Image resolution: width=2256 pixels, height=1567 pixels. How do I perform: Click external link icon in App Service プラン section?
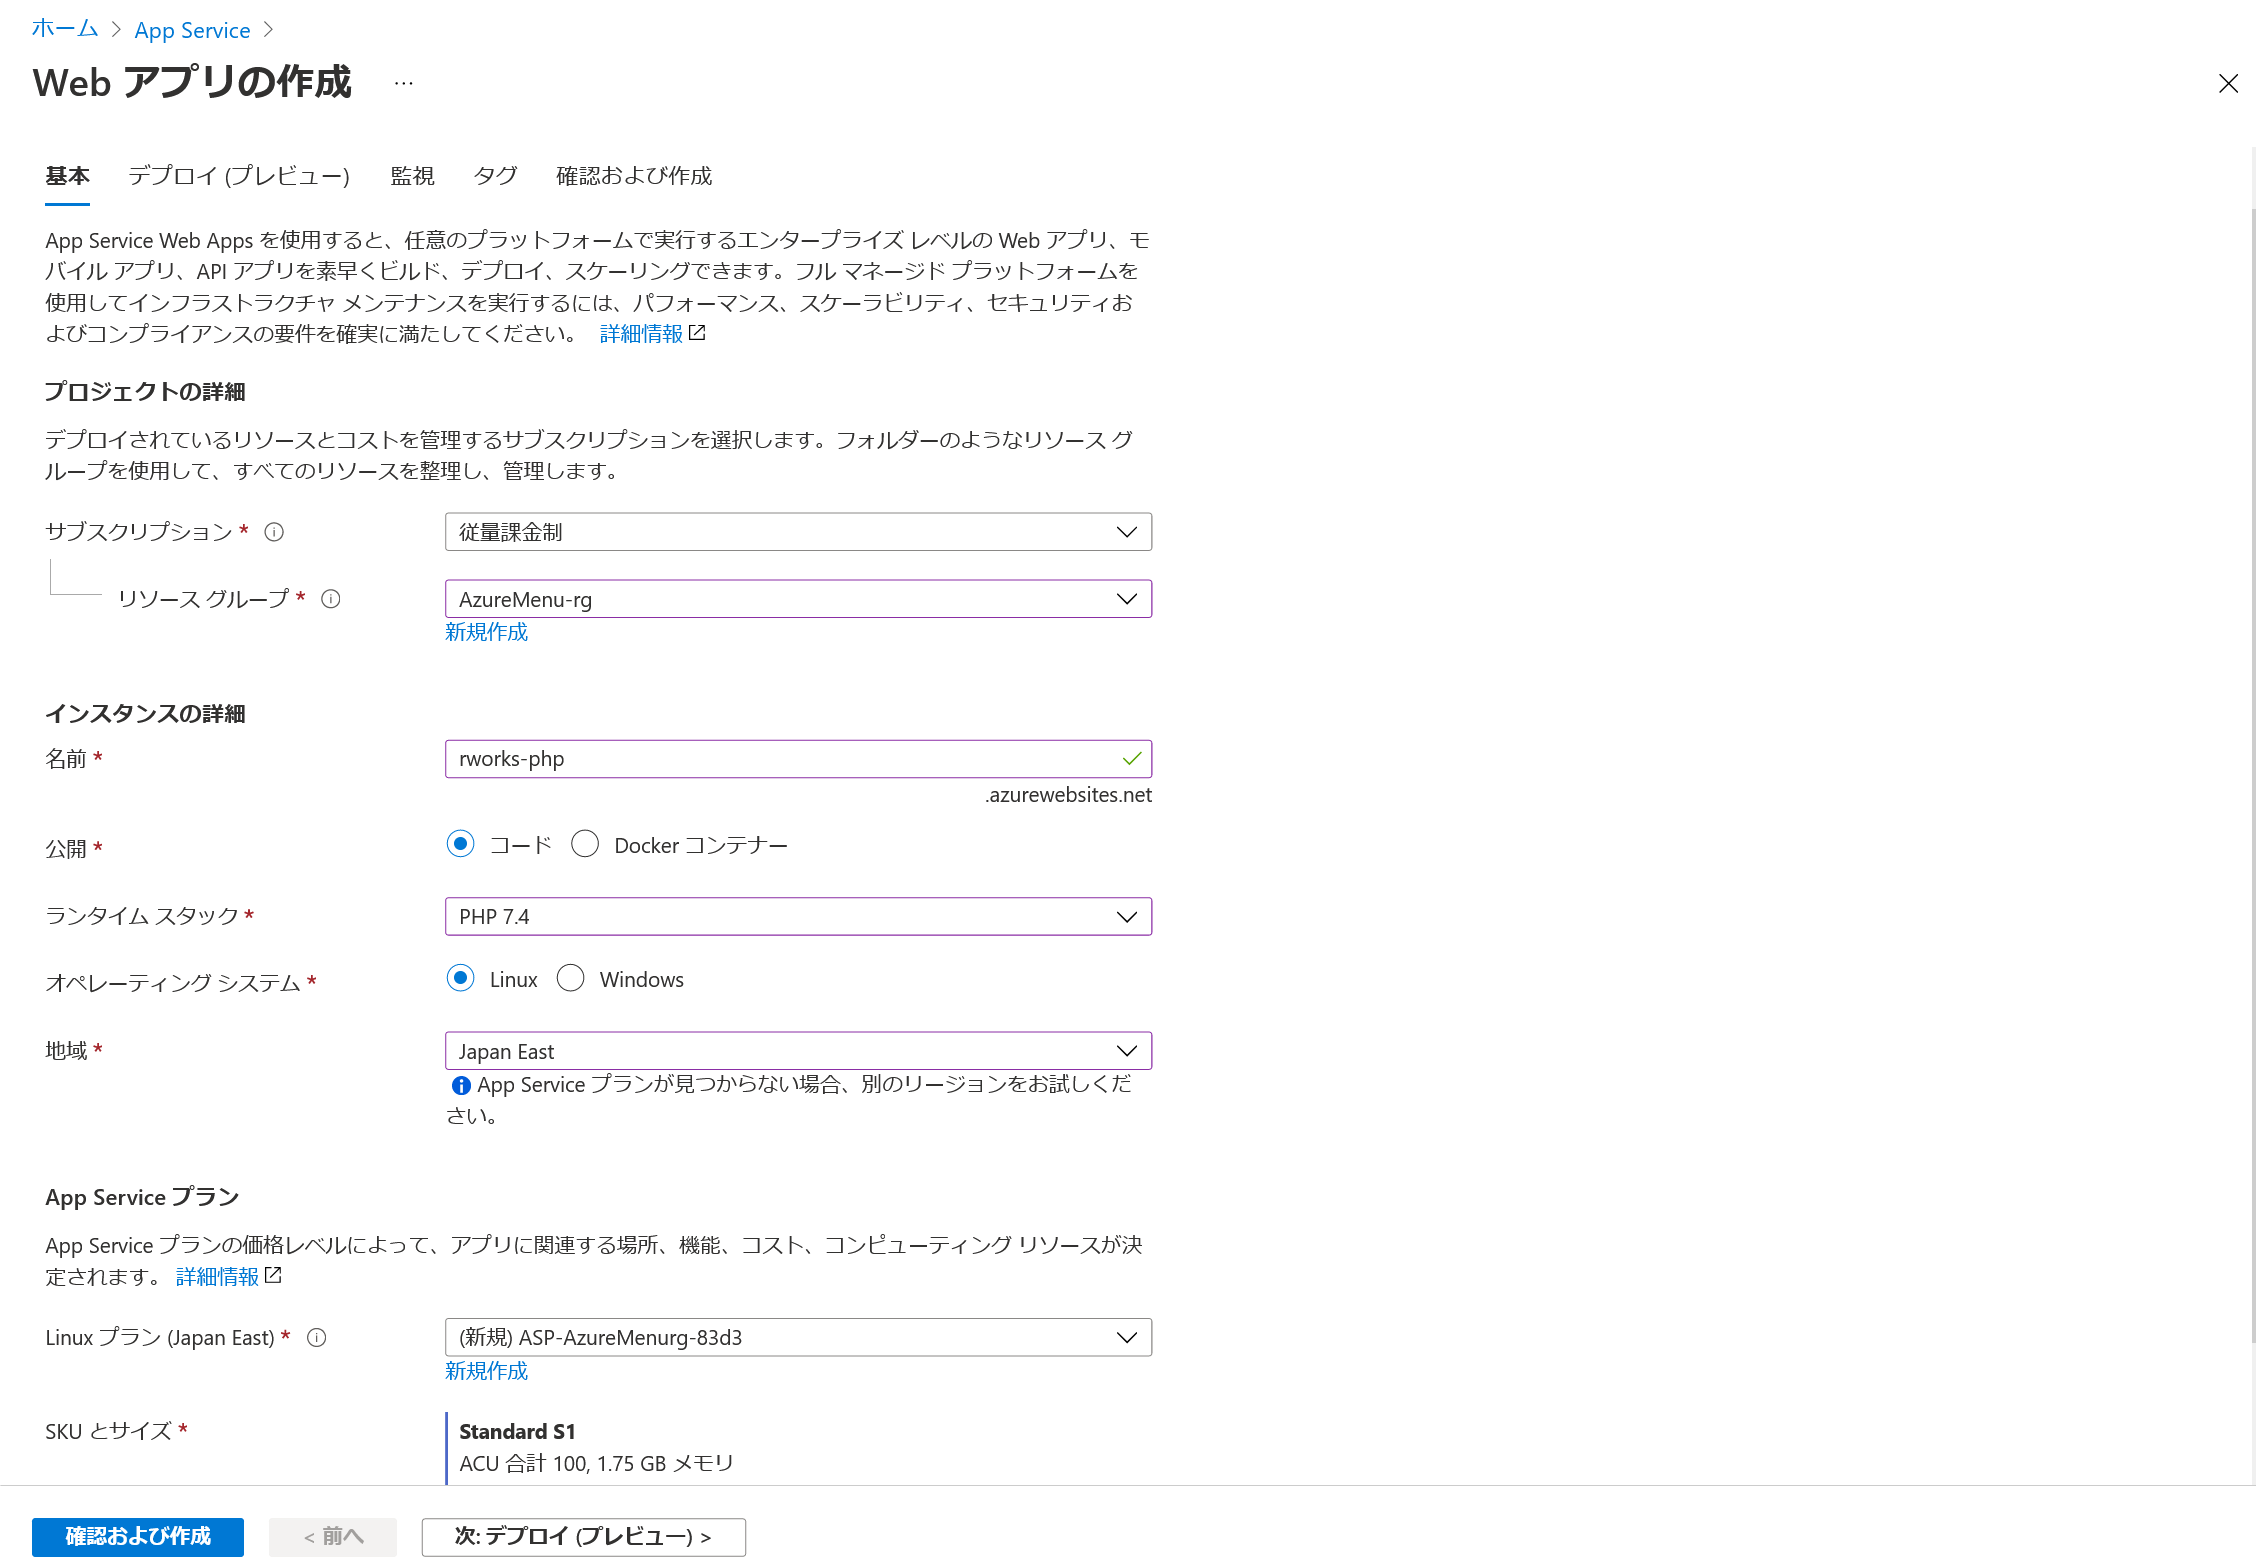[273, 1276]
